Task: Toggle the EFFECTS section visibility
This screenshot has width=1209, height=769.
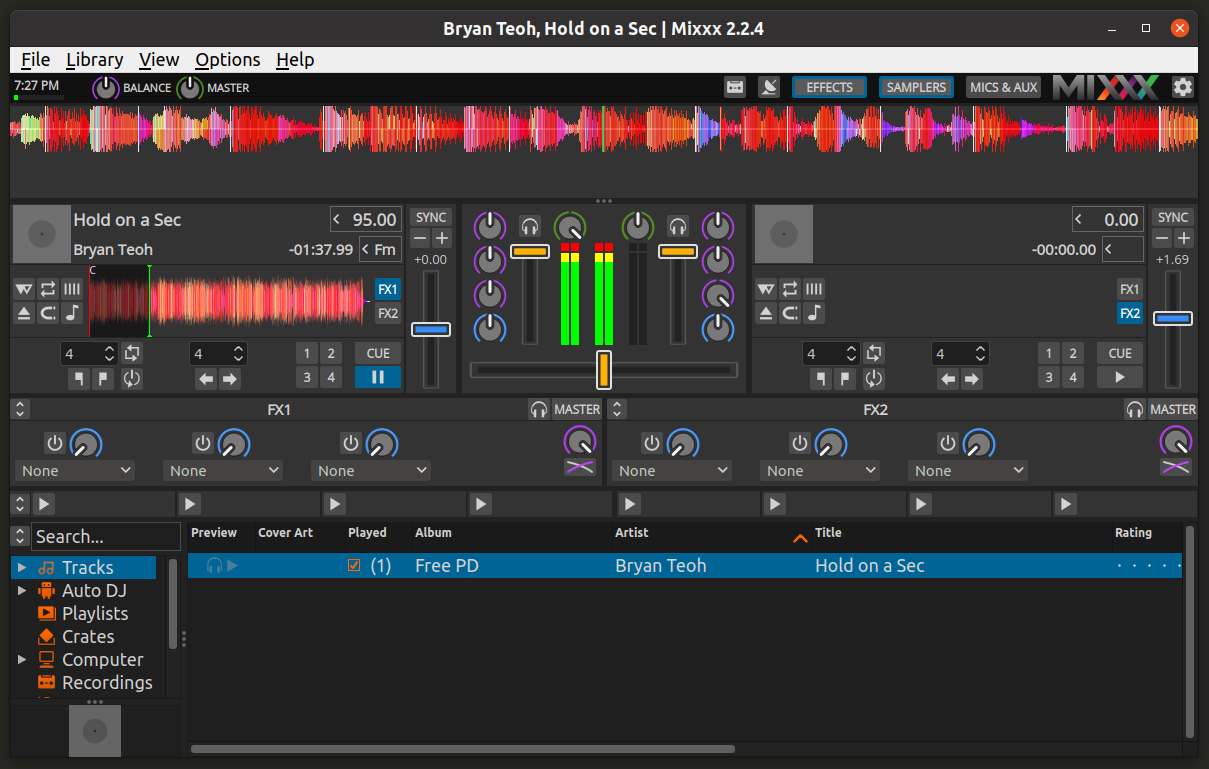Action: pos(829,87)
